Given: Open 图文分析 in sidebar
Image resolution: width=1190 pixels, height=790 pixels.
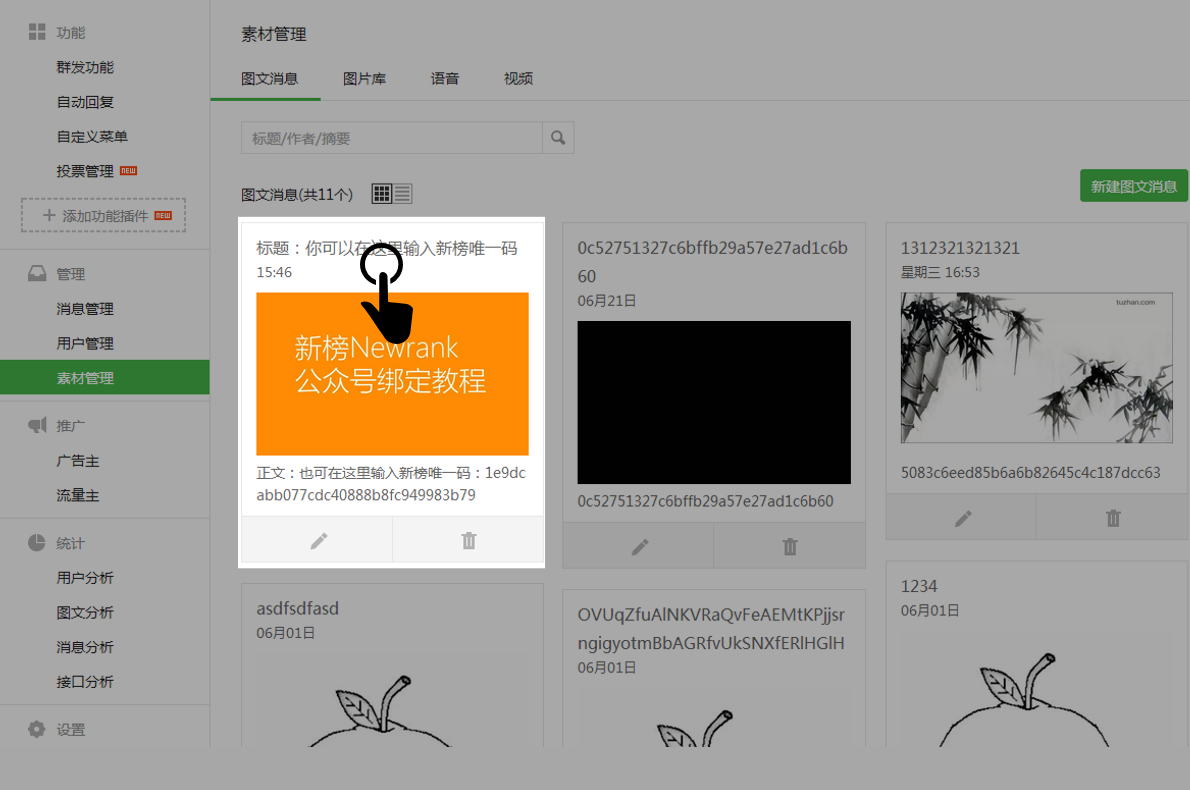Looking at the screenshot, I should pos(85,612).
